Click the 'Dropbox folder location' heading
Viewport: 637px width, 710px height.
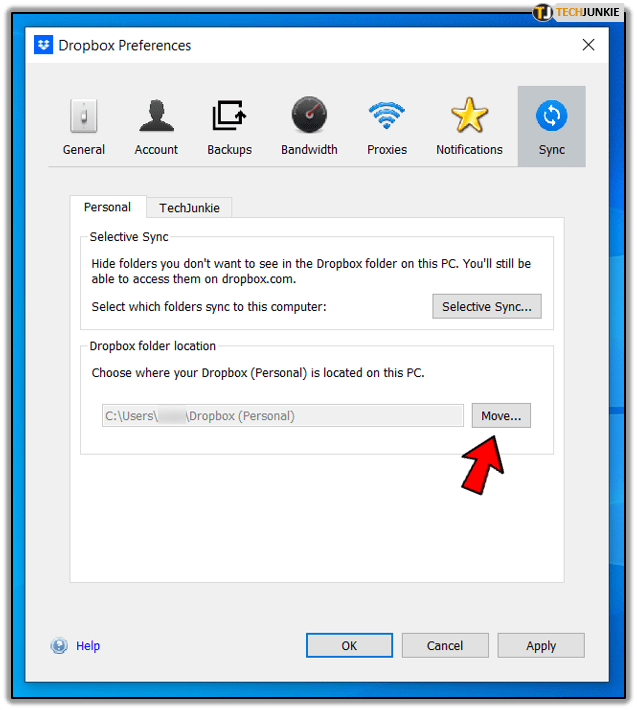(x=153, y=346)
